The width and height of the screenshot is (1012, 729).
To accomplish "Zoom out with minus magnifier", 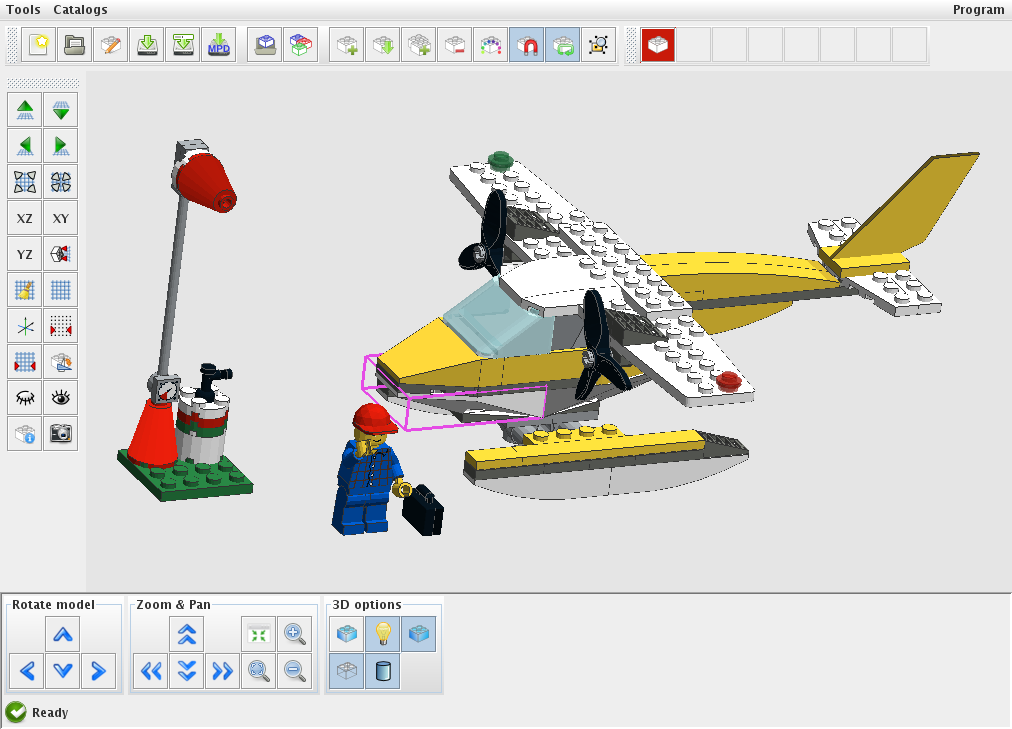I will (294, 671).
